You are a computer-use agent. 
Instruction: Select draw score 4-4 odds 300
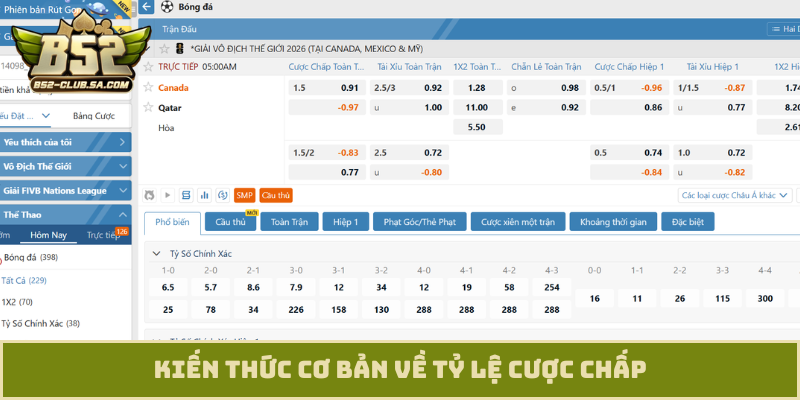click(x=765, y=298)
